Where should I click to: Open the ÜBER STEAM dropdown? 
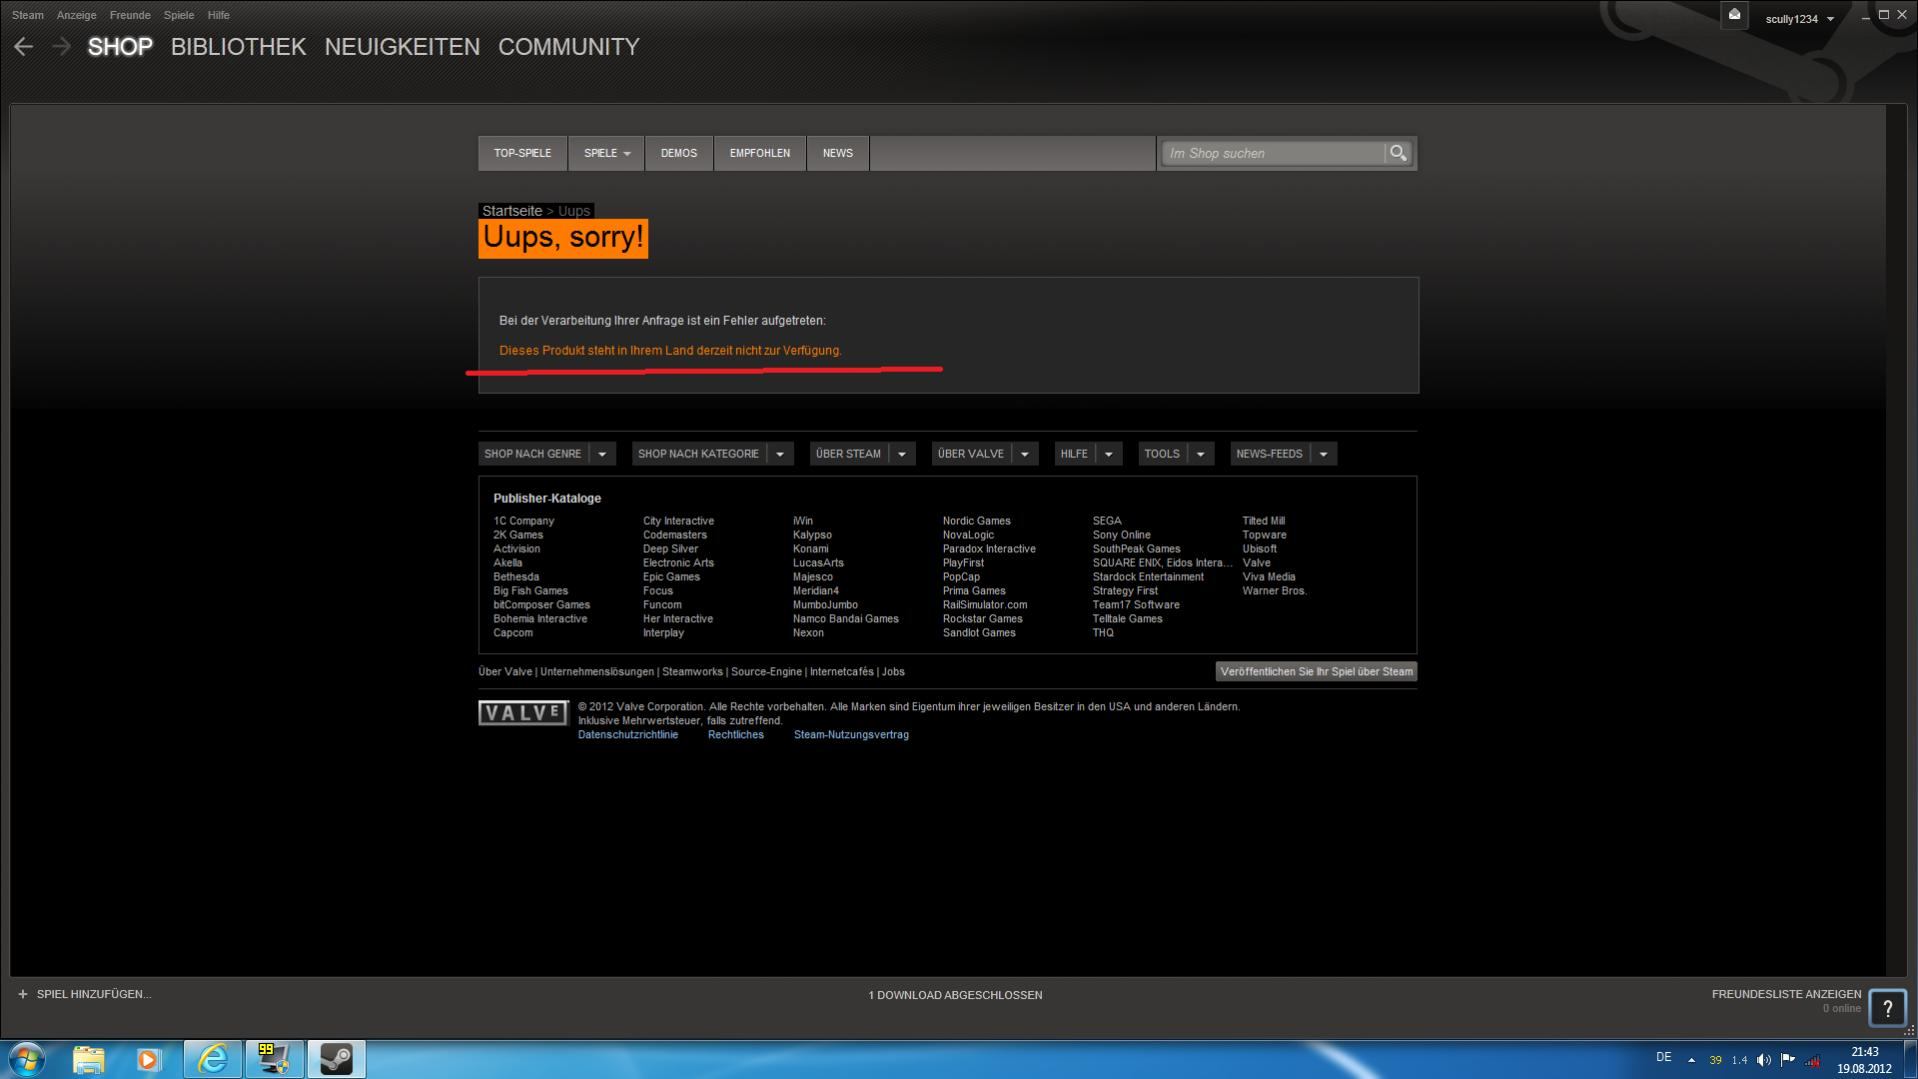tap(901, 454)
